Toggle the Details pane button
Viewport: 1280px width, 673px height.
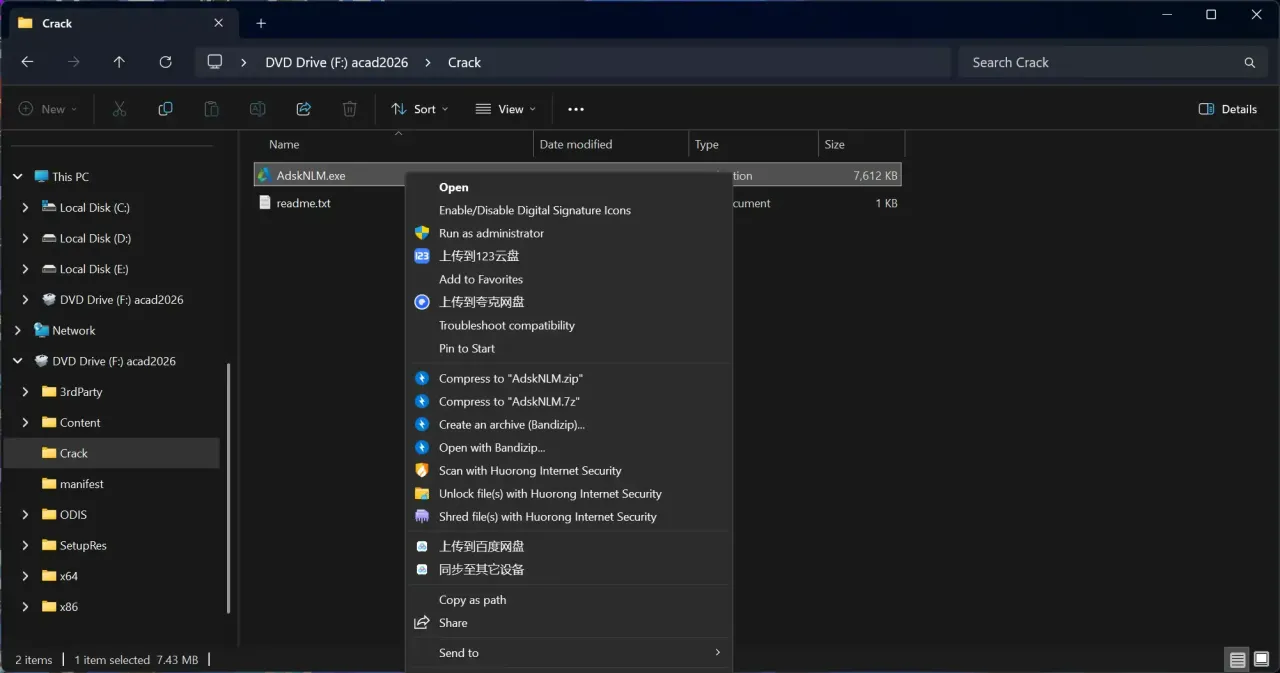tap(1227, 109)
